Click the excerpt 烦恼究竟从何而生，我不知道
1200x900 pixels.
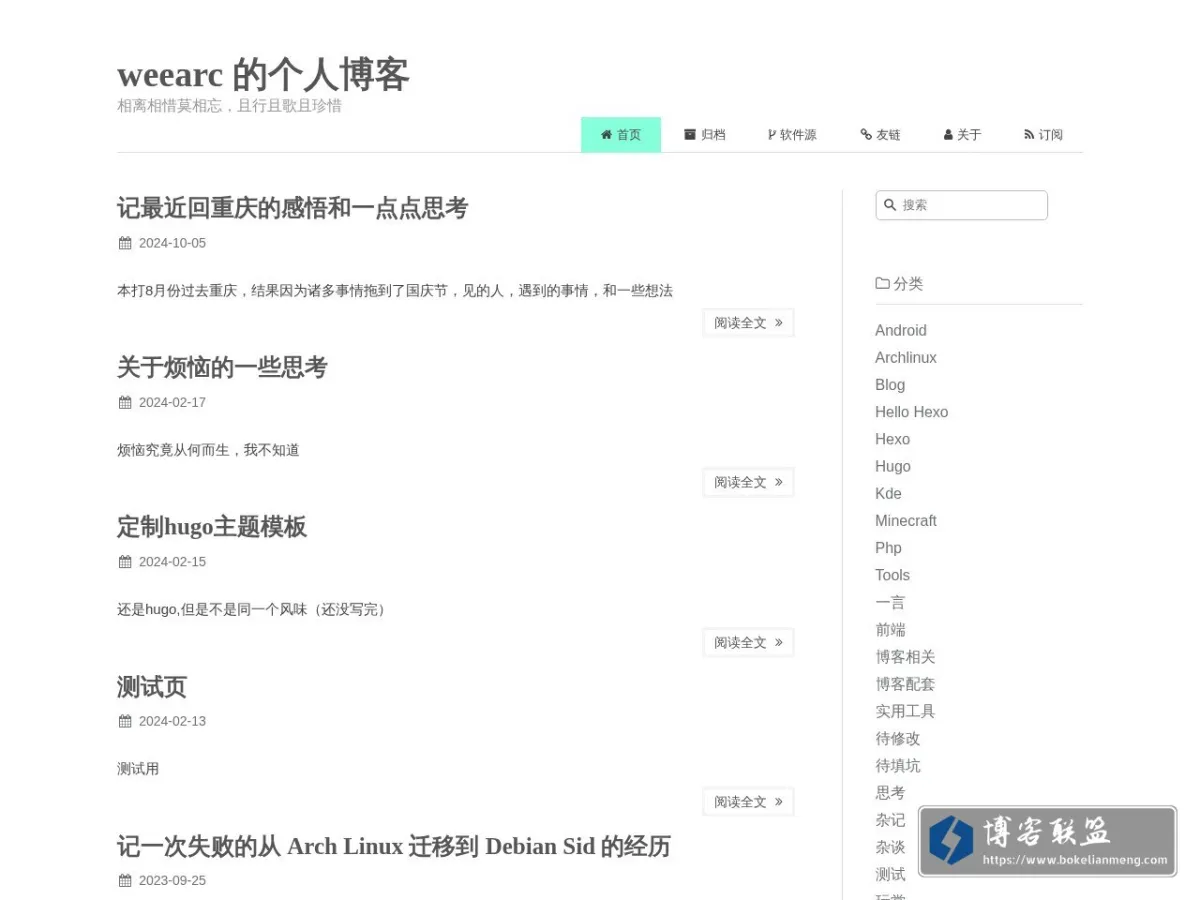(208, 450)
